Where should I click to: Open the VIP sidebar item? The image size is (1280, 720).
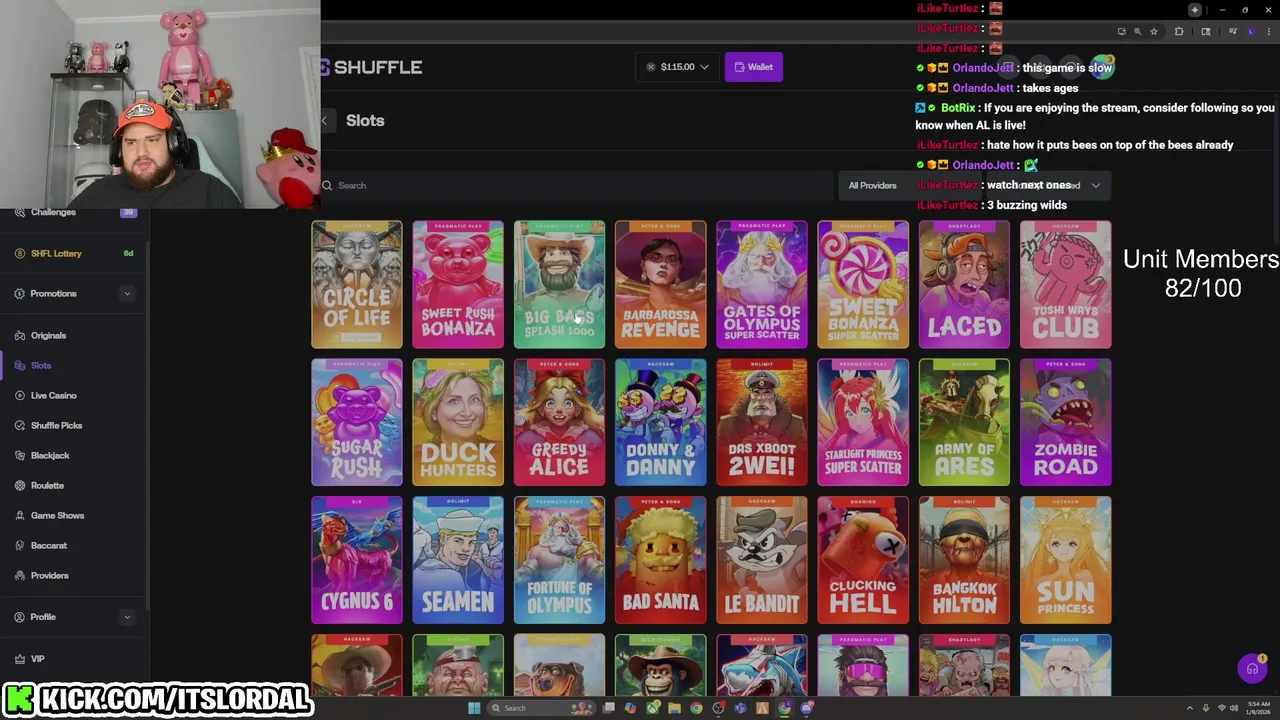[x=73, y=659]
